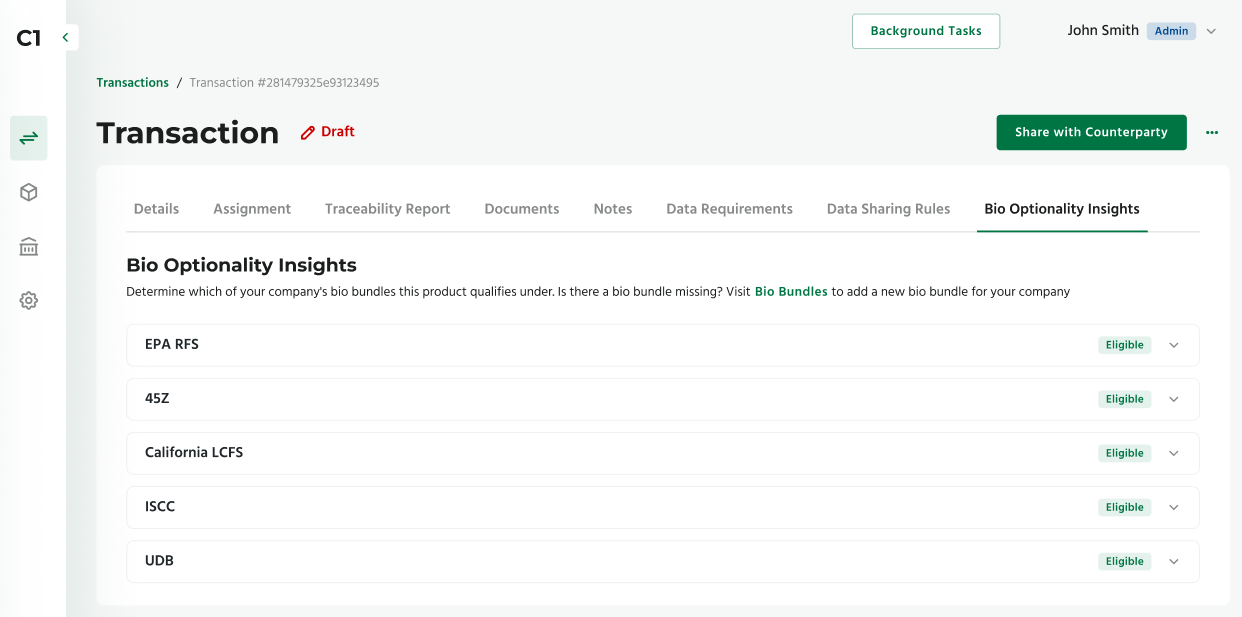Expand the UDB row chevron
This screenshot has height=617, width=1242.
point(1174,561)
